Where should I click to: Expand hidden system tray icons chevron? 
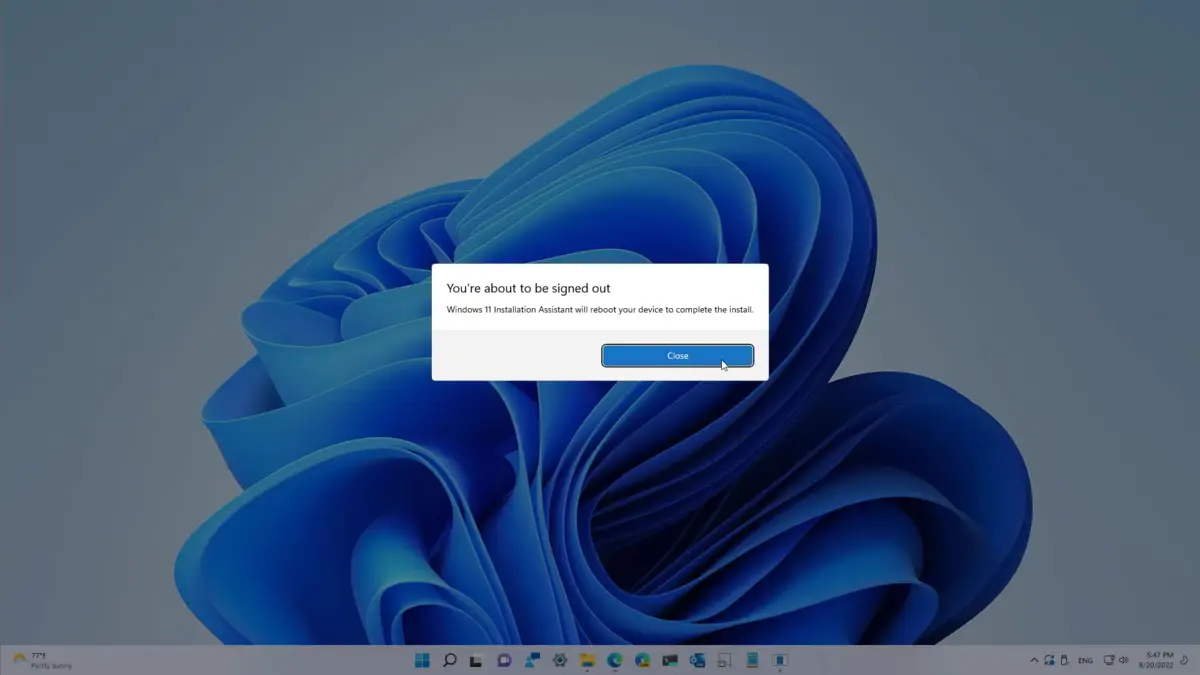tap(1034, 660)
